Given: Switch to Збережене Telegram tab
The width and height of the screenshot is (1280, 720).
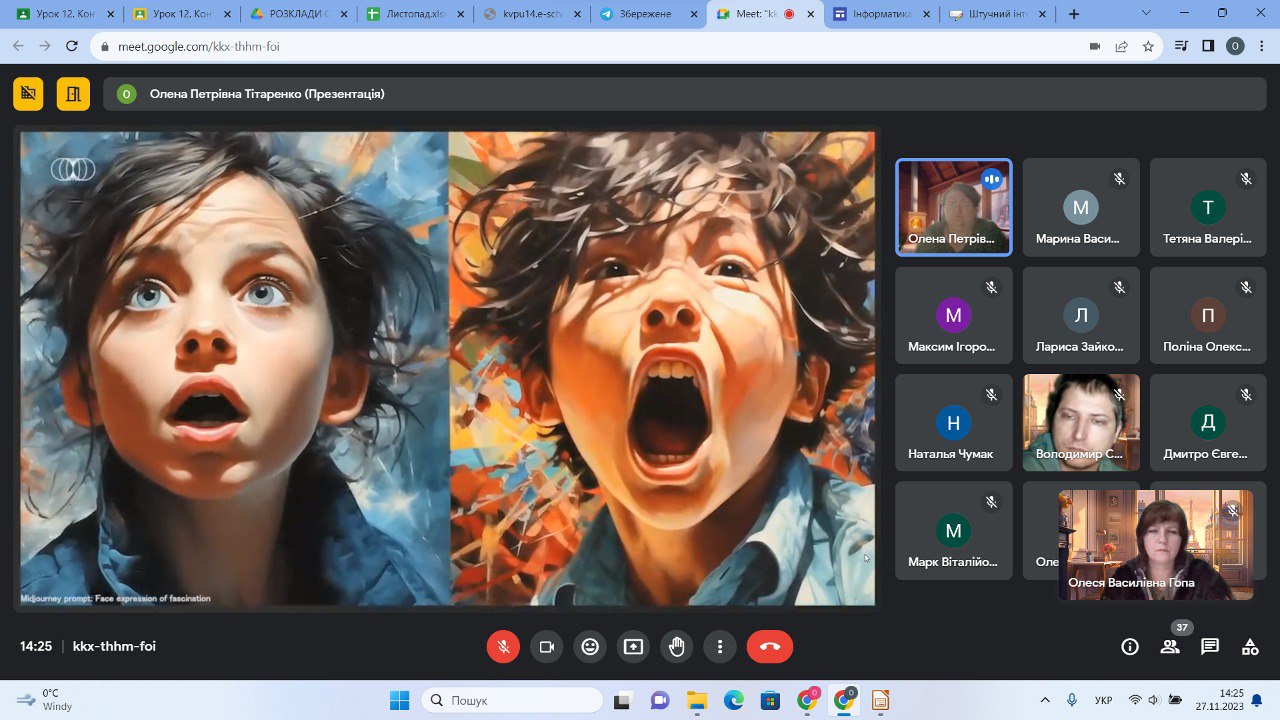Looking at the screenshot, I should 647,14.
